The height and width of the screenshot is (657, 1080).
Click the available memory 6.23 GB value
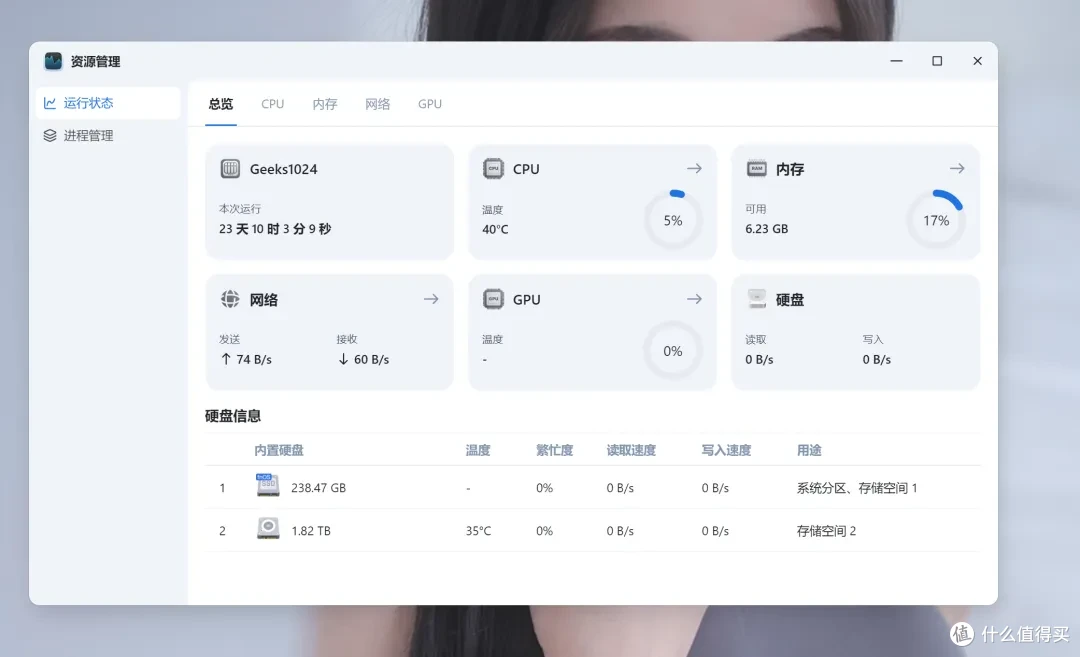[767, 229]
